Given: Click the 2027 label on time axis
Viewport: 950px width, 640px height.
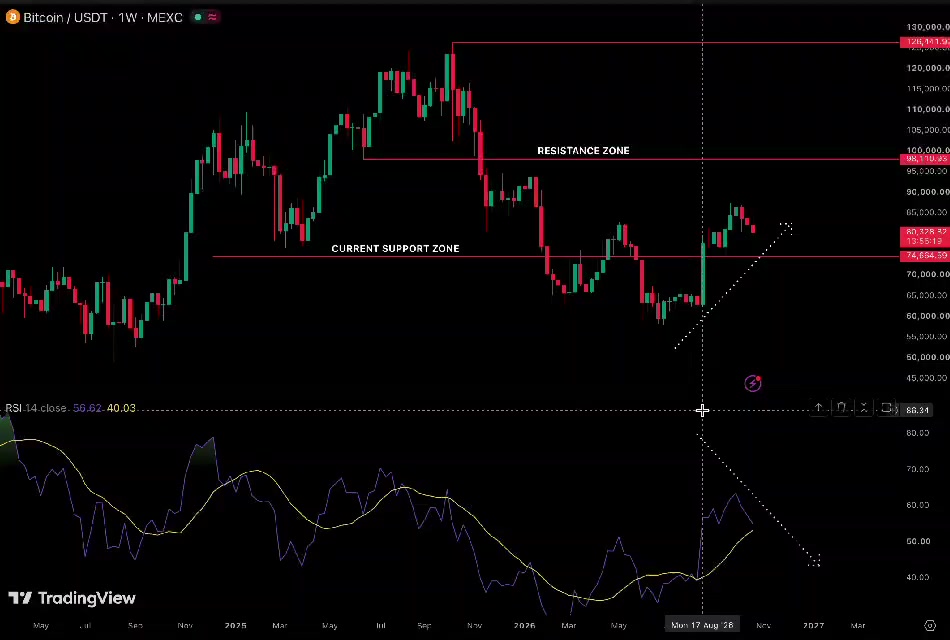Looking at the screenshot, I should click(x=813, y=625).
